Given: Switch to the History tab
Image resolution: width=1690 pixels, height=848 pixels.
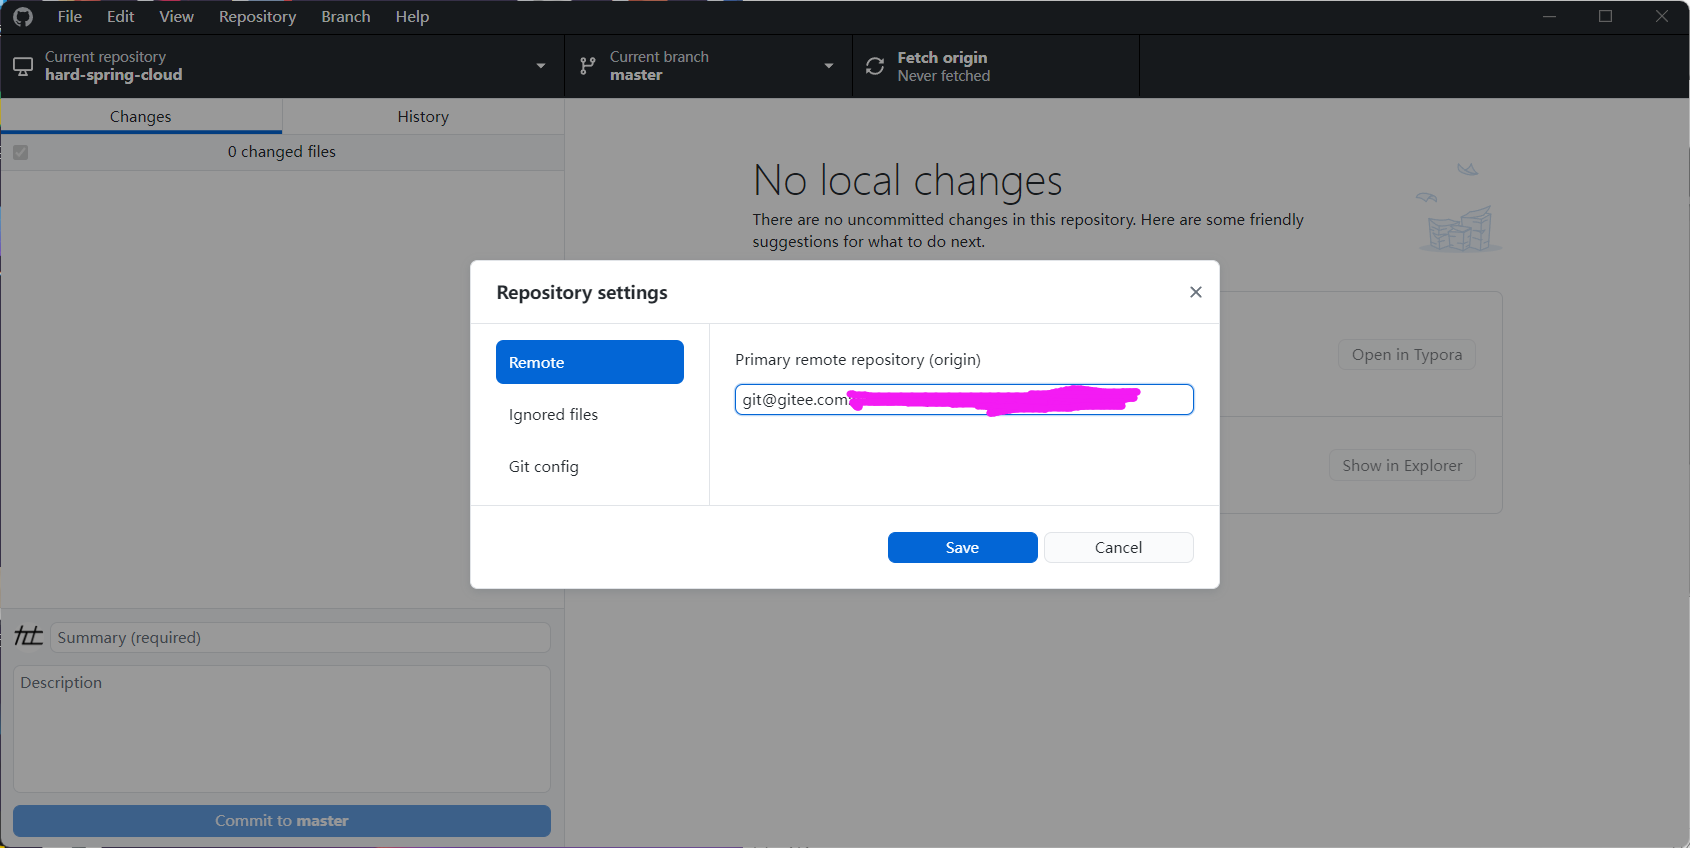Looking at the screenshot, I should 423,116.
